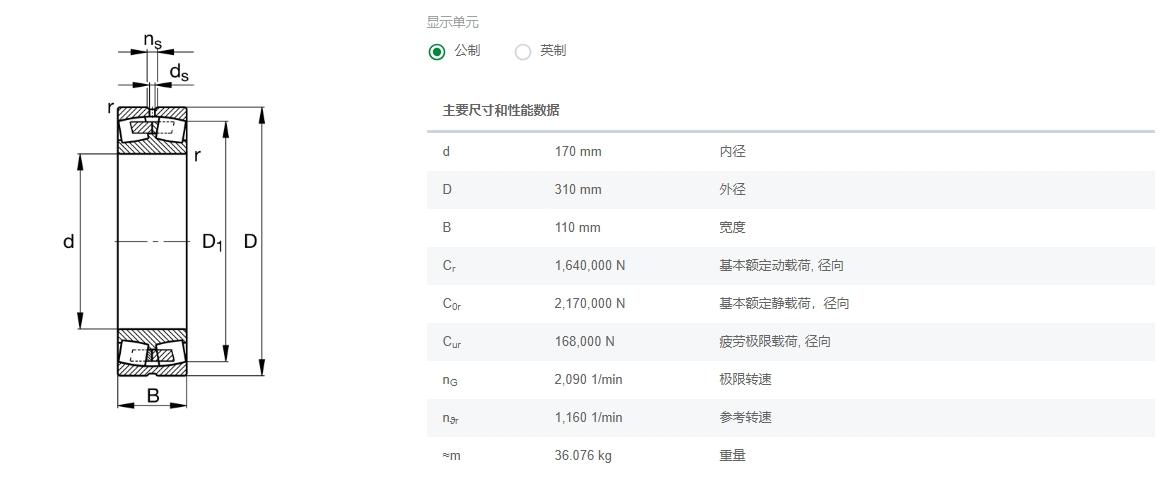
Task: Click the 英制 label text
Action: 553,51
